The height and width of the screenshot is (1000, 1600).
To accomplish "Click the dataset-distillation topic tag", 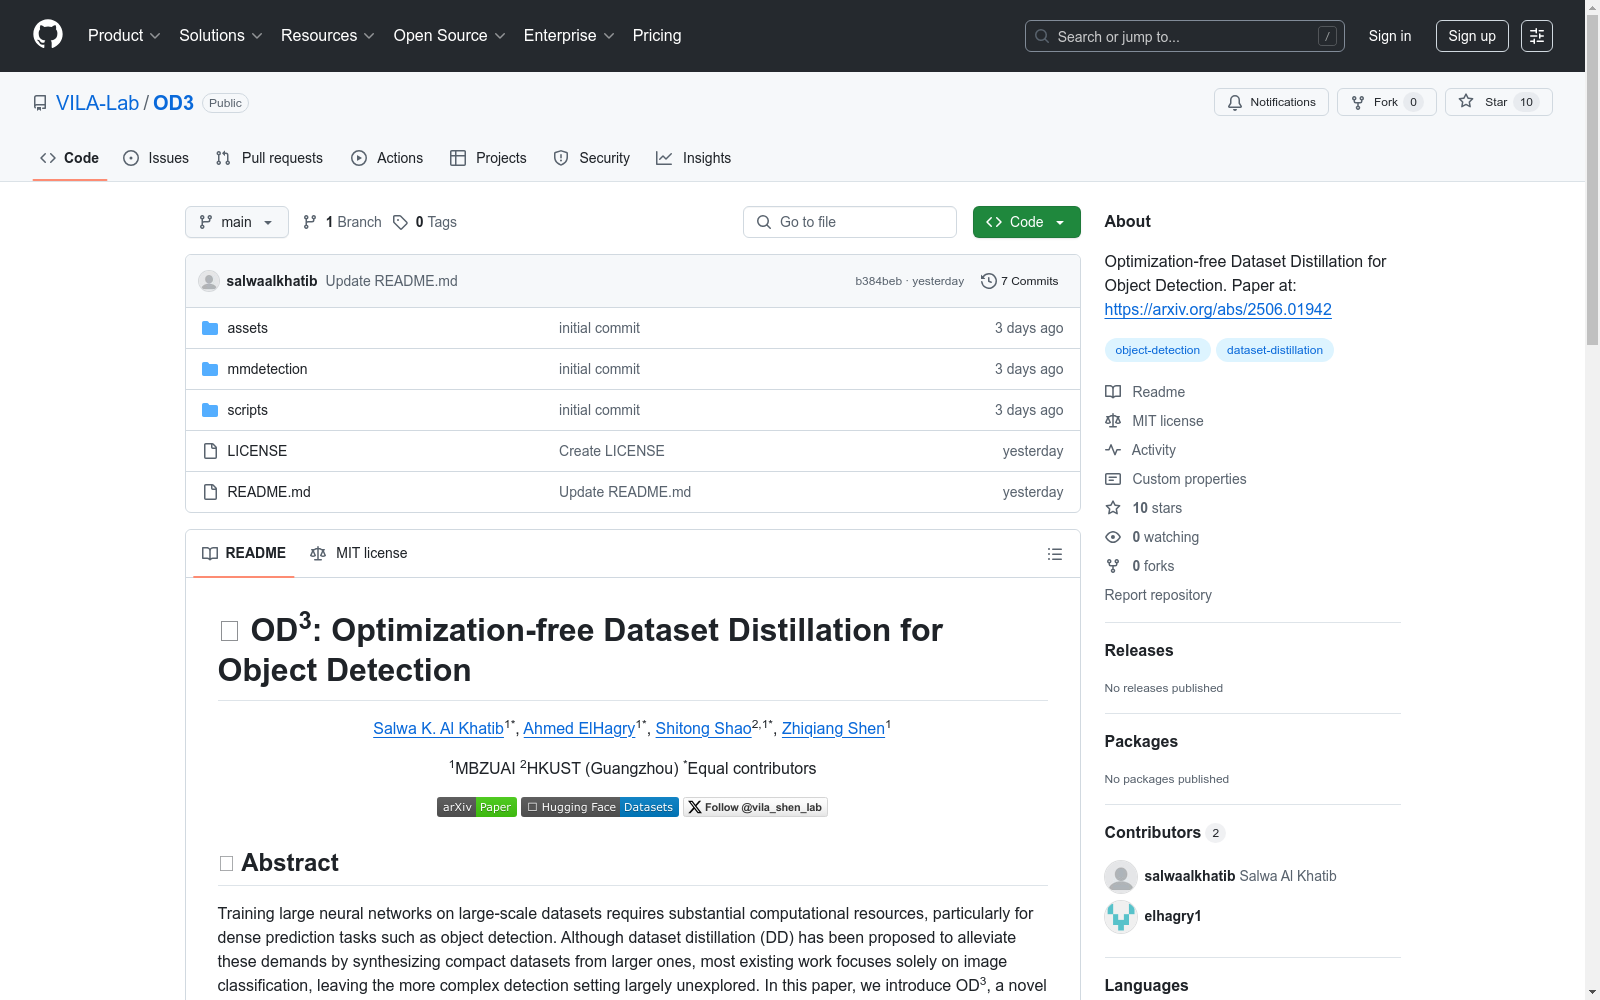I will point(1275,350).
